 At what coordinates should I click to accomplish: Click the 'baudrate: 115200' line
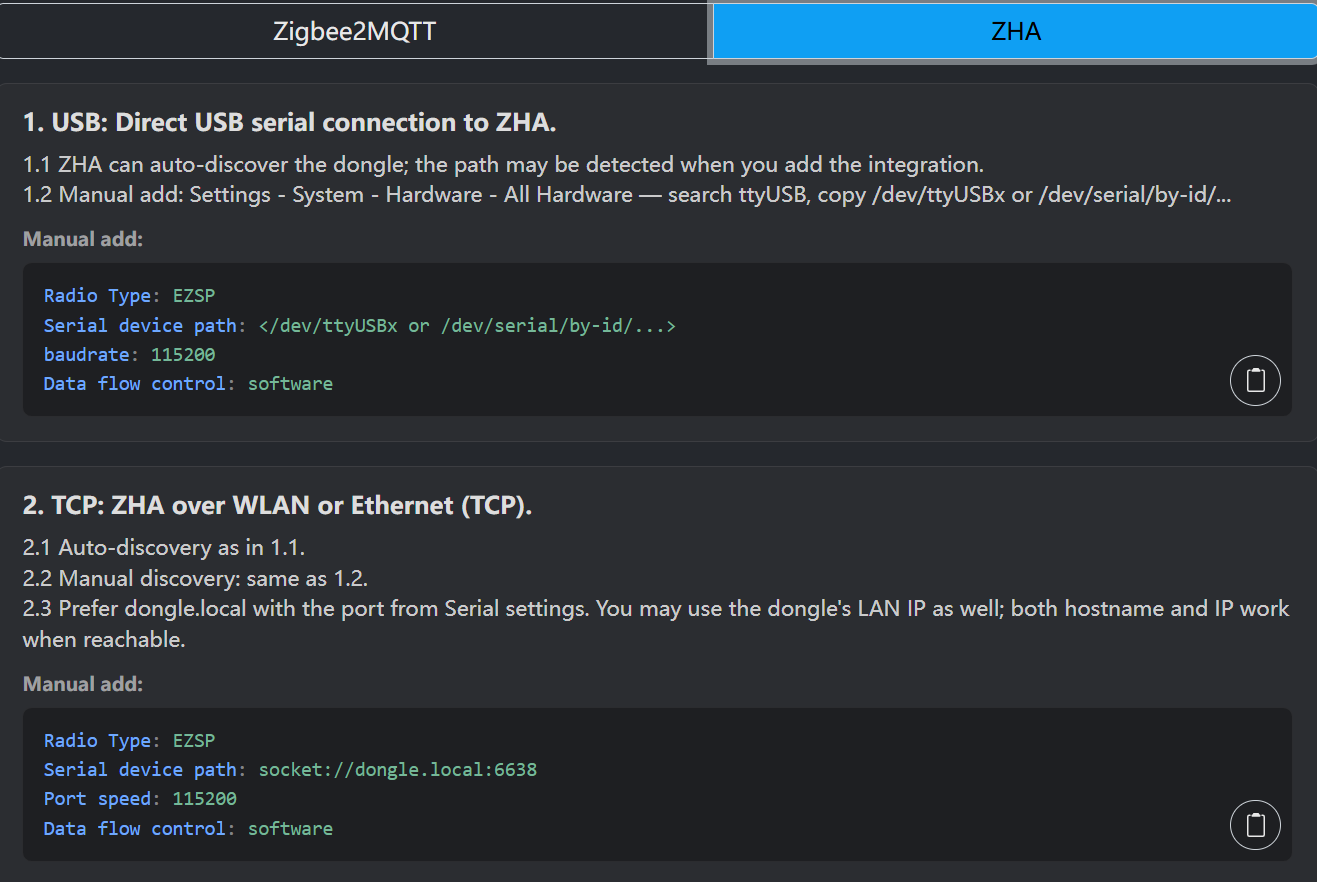point(130,355)
